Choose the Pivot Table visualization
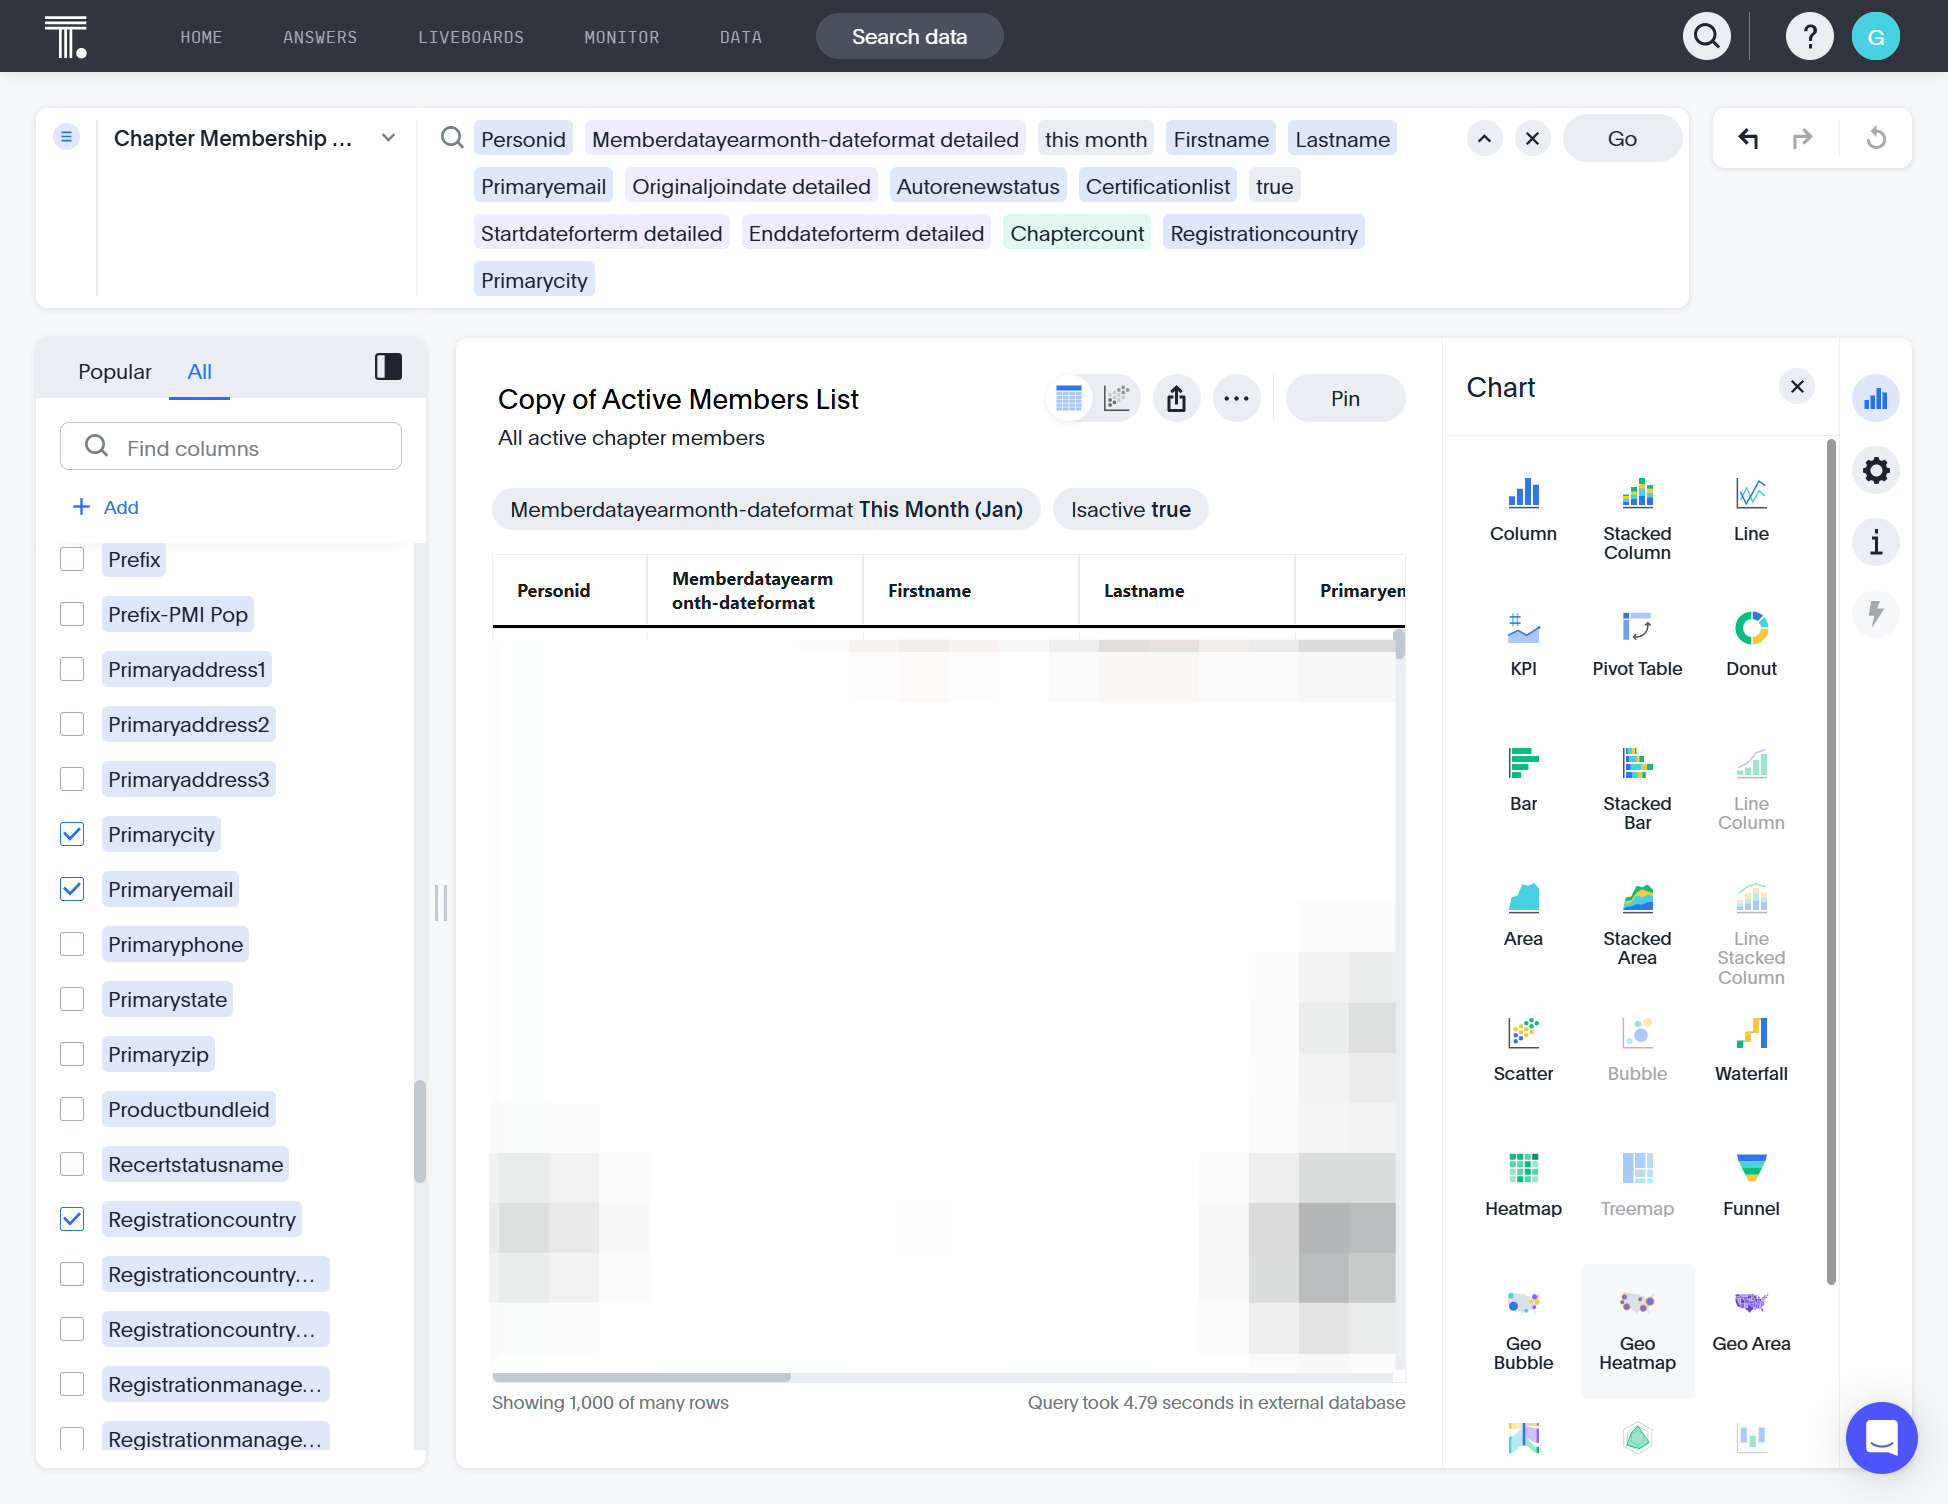Image resolution: width=1948 pixels, height=1504 pixels. click(x=1637, y=644)
